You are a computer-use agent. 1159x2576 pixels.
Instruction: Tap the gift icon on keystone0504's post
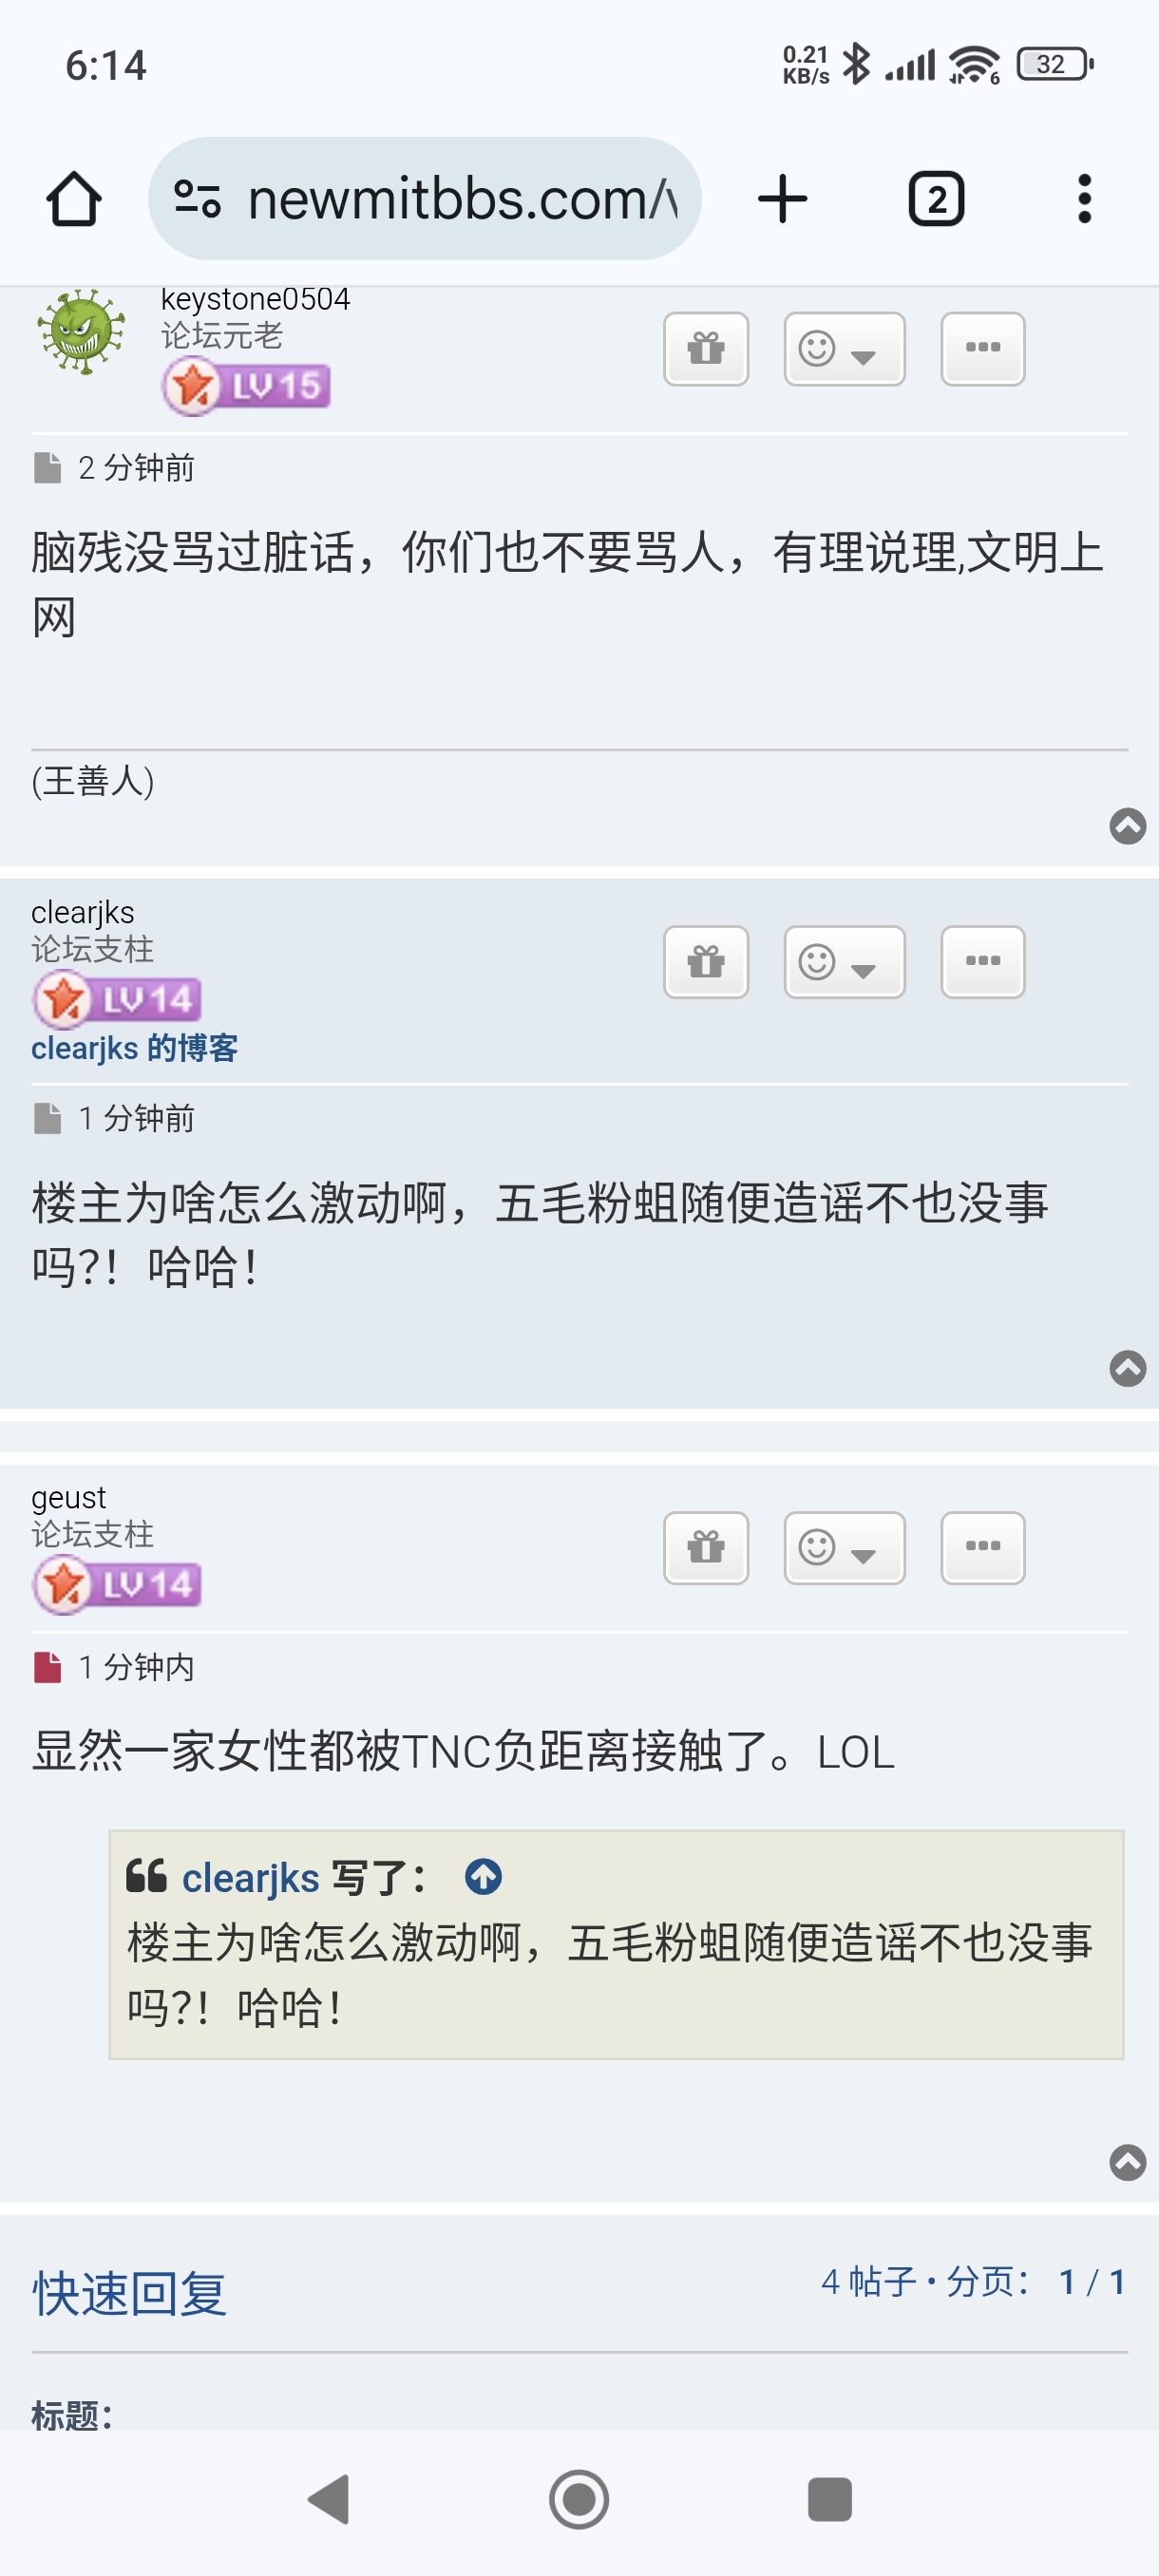(x=706, y=348)
